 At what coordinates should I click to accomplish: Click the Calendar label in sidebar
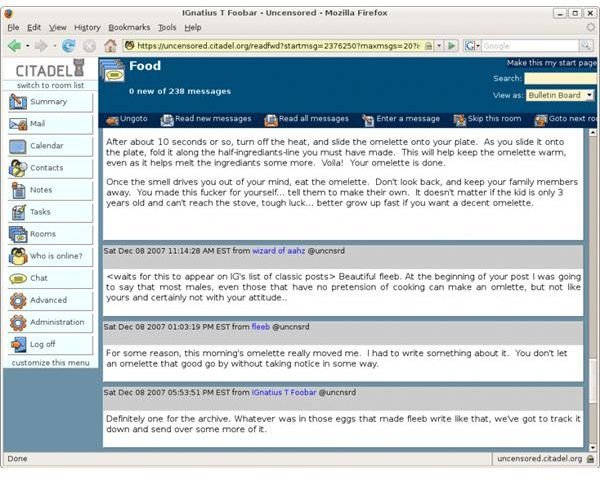tap(47, 146)
